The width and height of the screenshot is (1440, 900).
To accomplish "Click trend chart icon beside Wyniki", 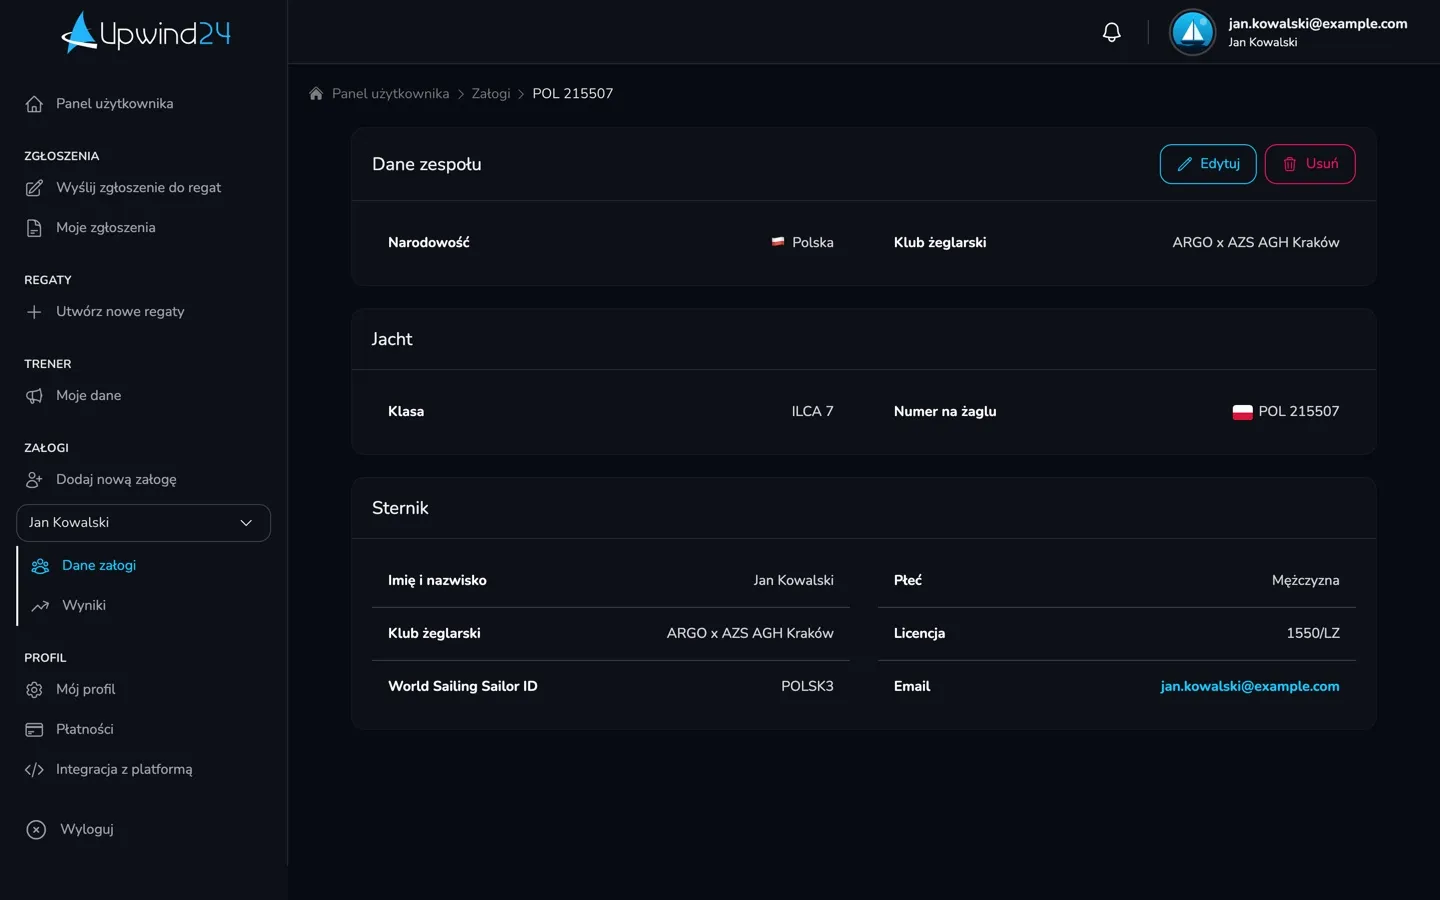I will (40, 606).
